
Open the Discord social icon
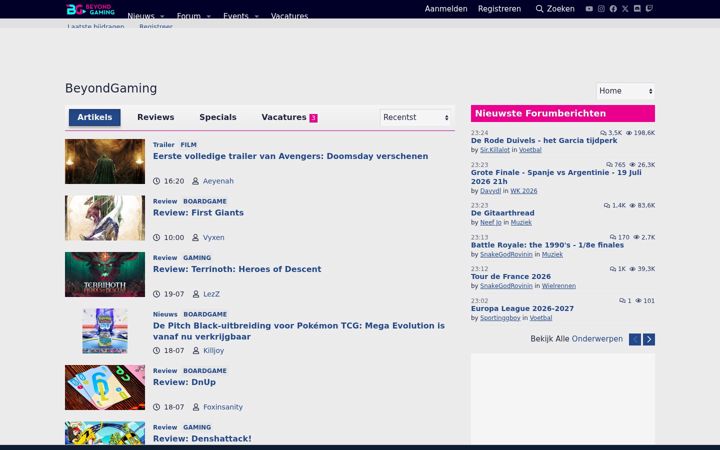click(x=637, y=9)
